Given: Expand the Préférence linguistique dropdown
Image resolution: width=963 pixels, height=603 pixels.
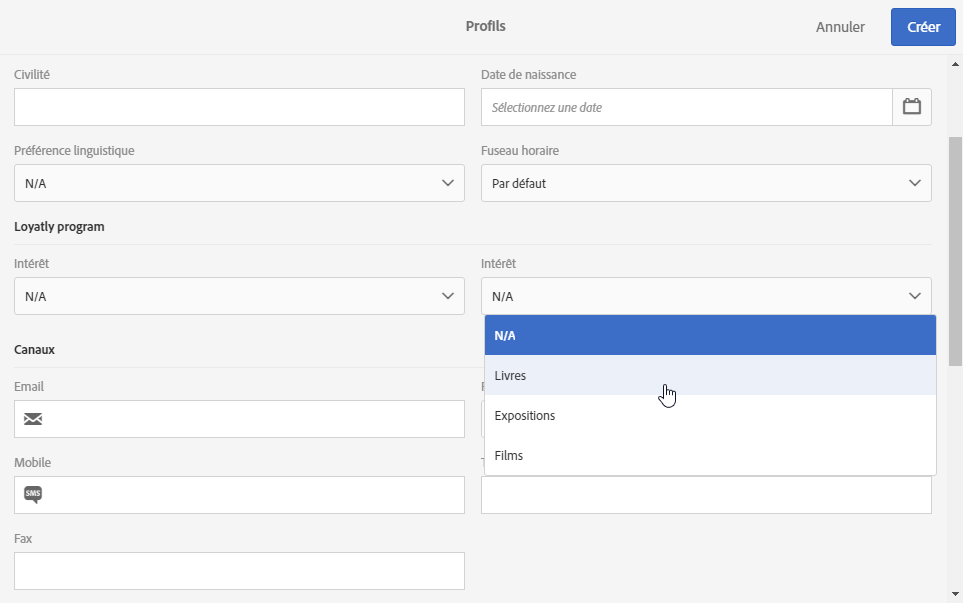Looking at the screenshot, I should tap(239, 183).
